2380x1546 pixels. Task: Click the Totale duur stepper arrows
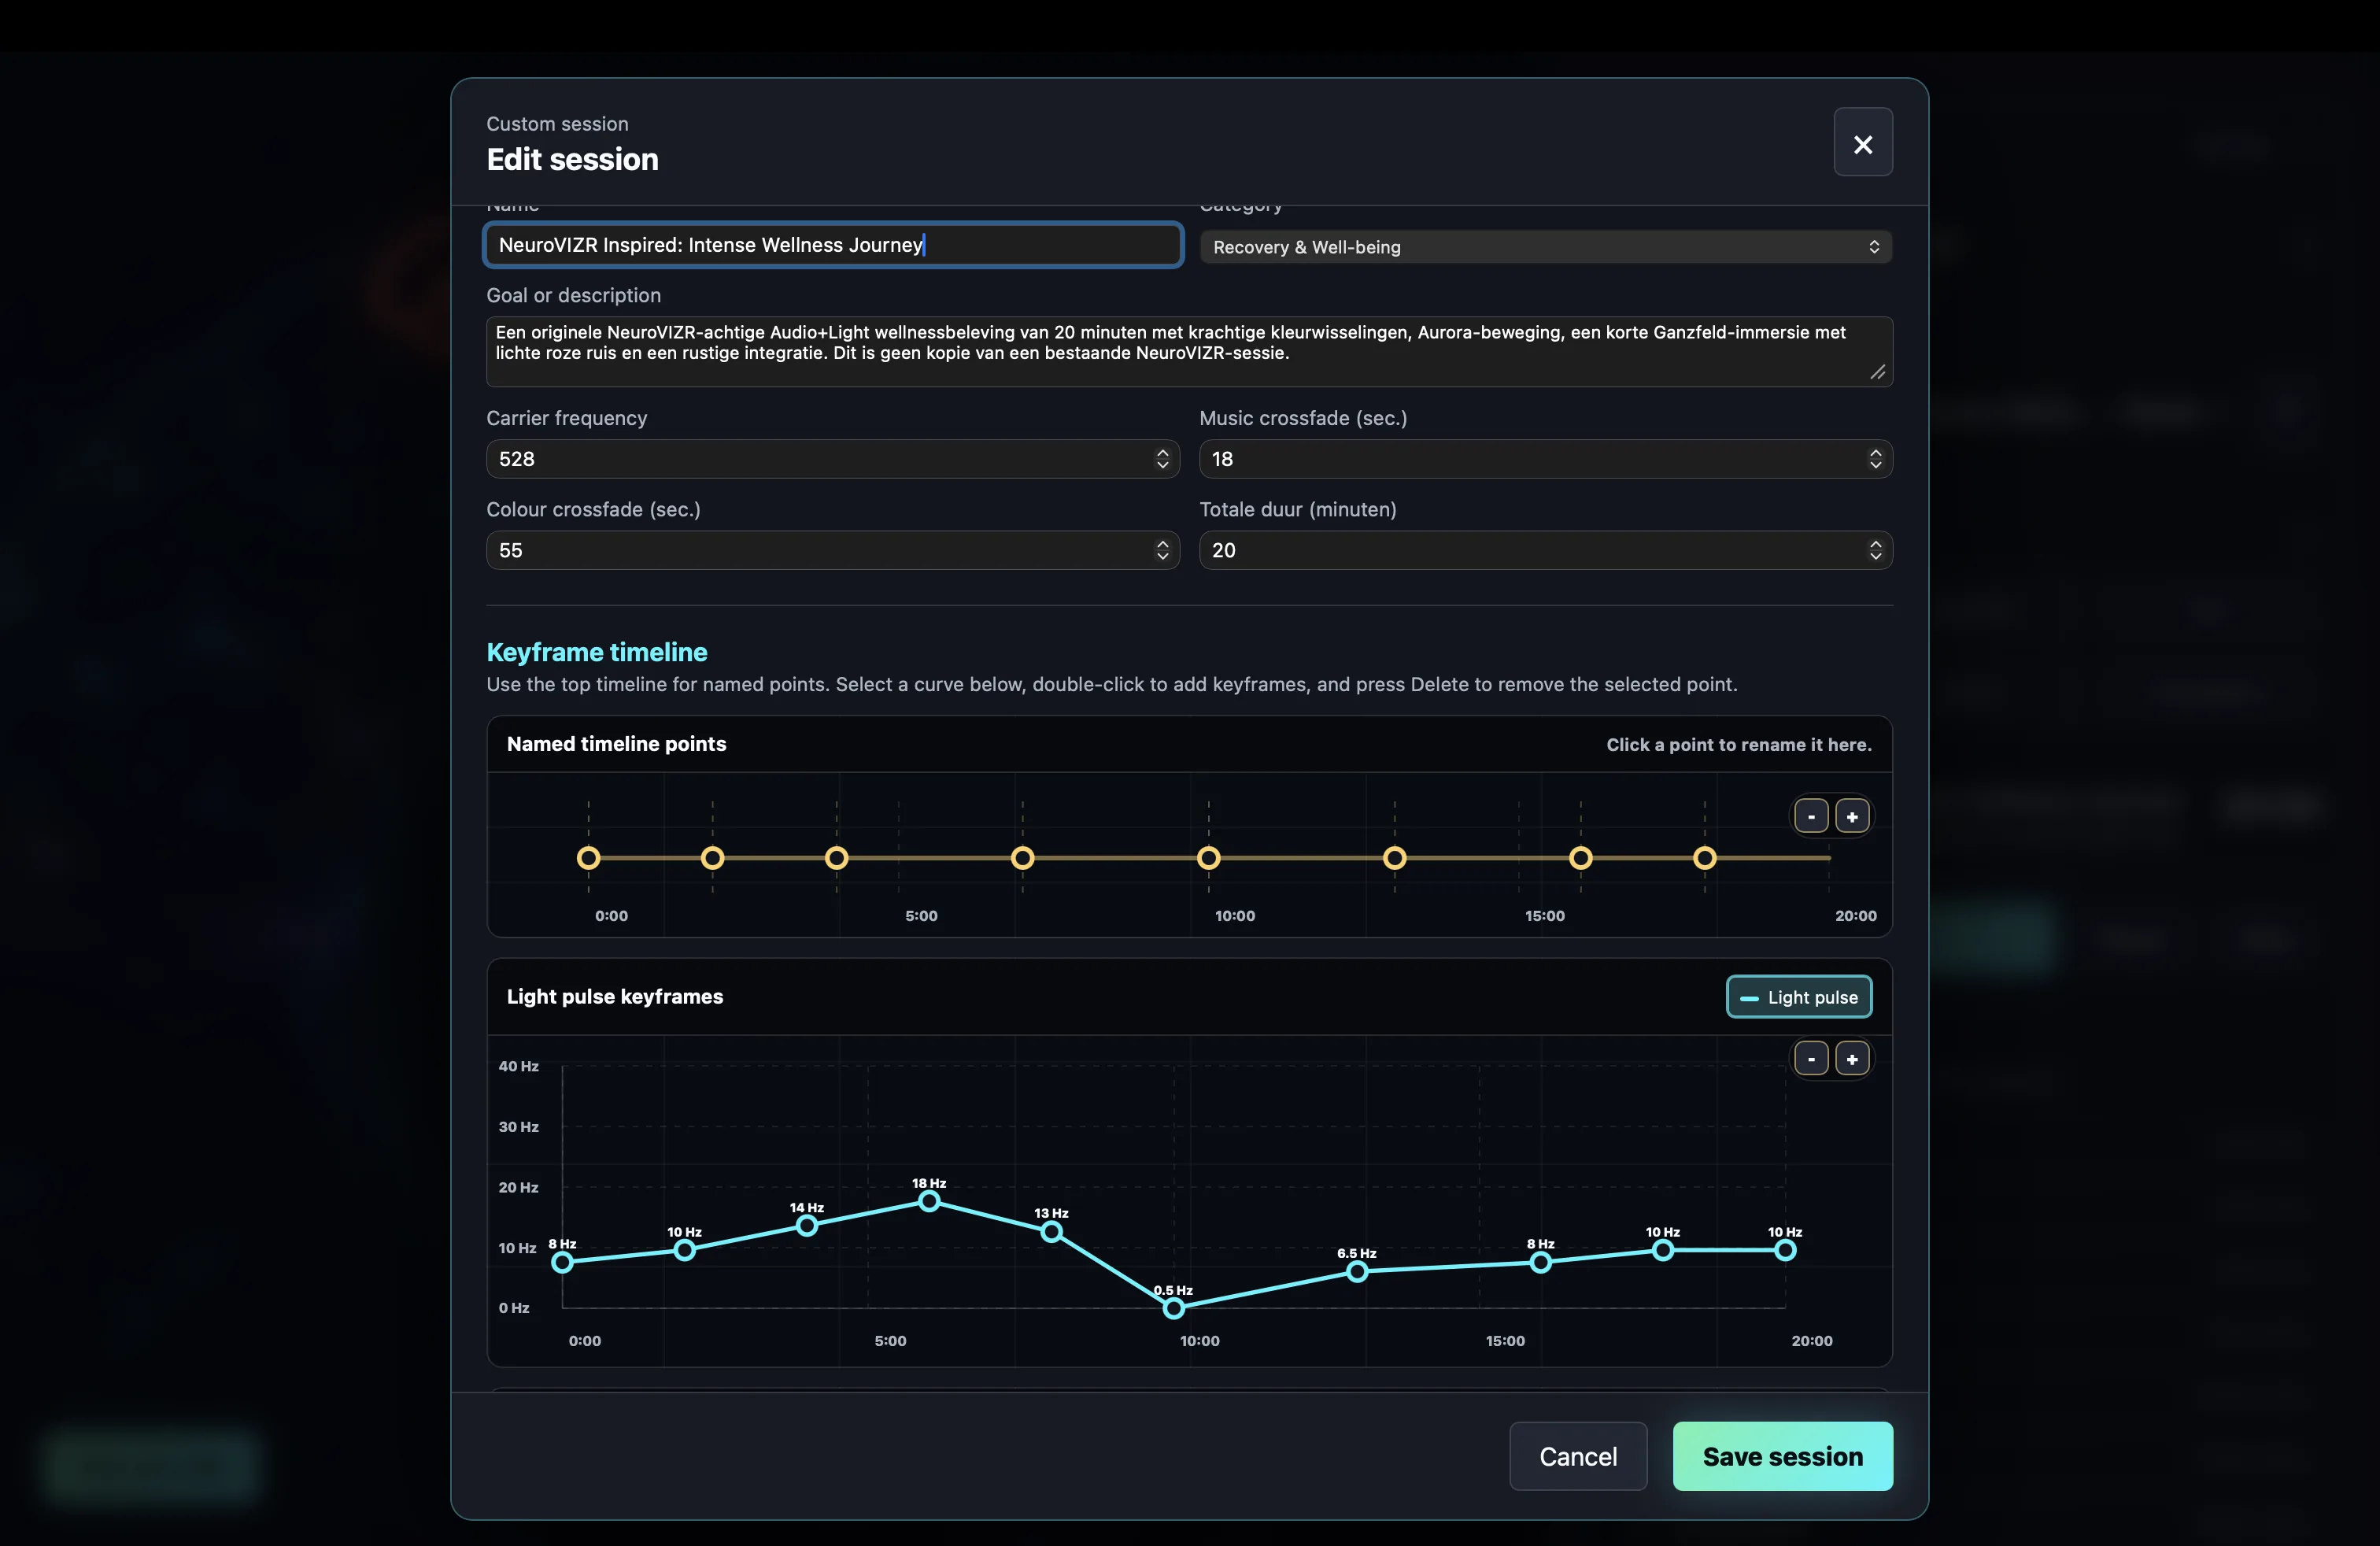[x=1875, y=550]
